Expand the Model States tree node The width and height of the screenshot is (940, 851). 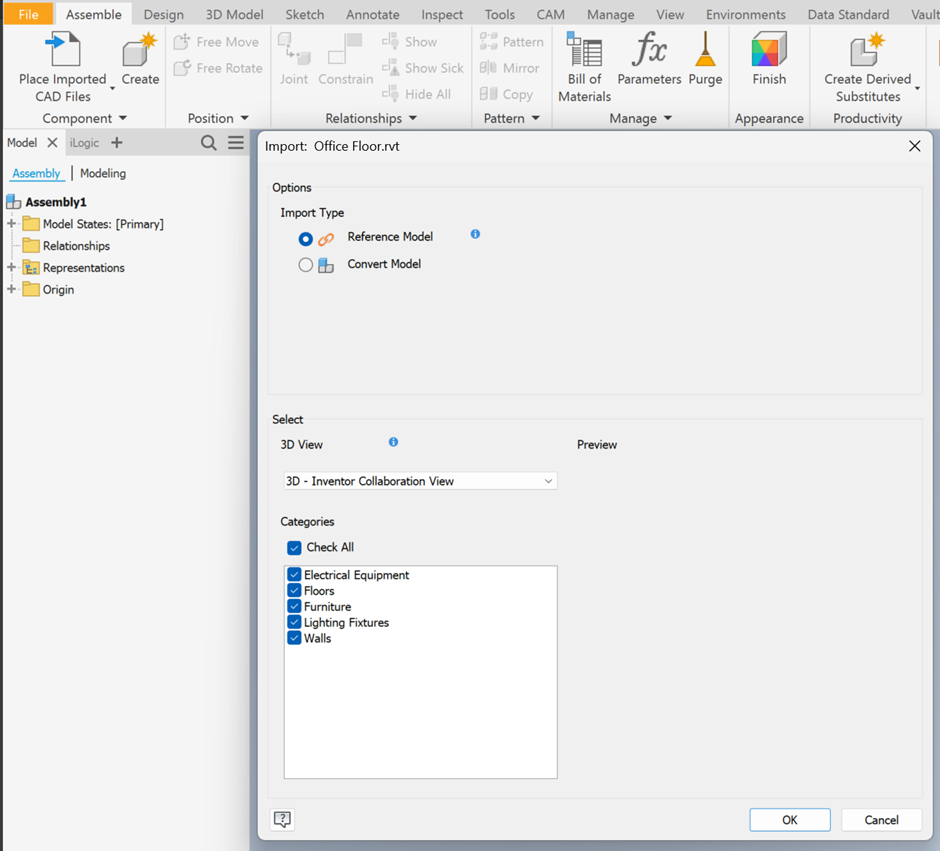tap(12, 224)
